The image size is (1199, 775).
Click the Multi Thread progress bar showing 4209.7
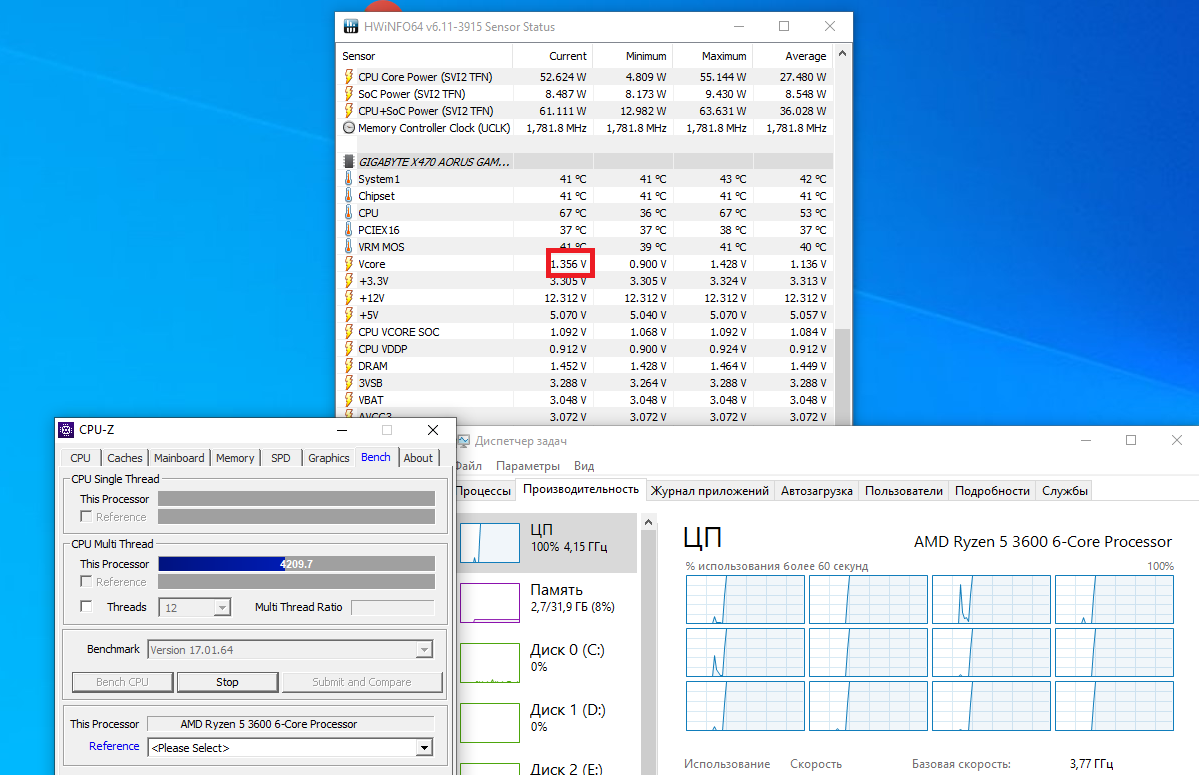click(297, 564)
